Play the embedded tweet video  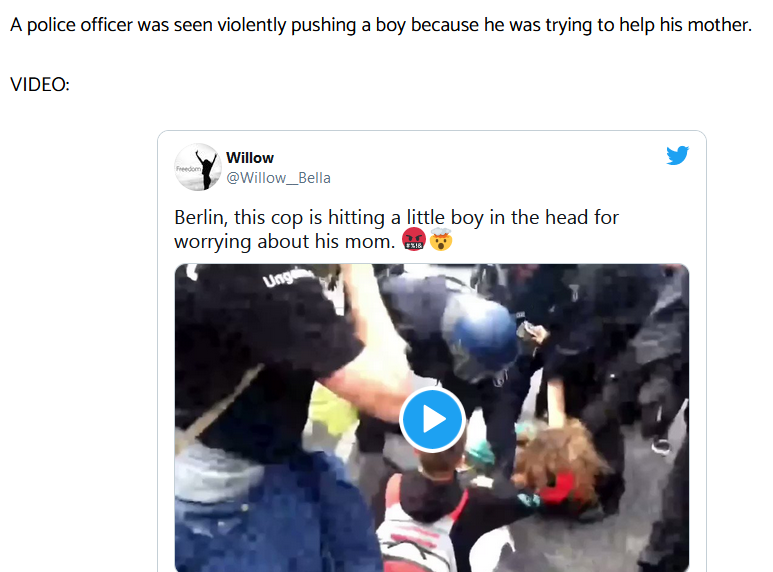pyautogui.click(x=432, y=420)
